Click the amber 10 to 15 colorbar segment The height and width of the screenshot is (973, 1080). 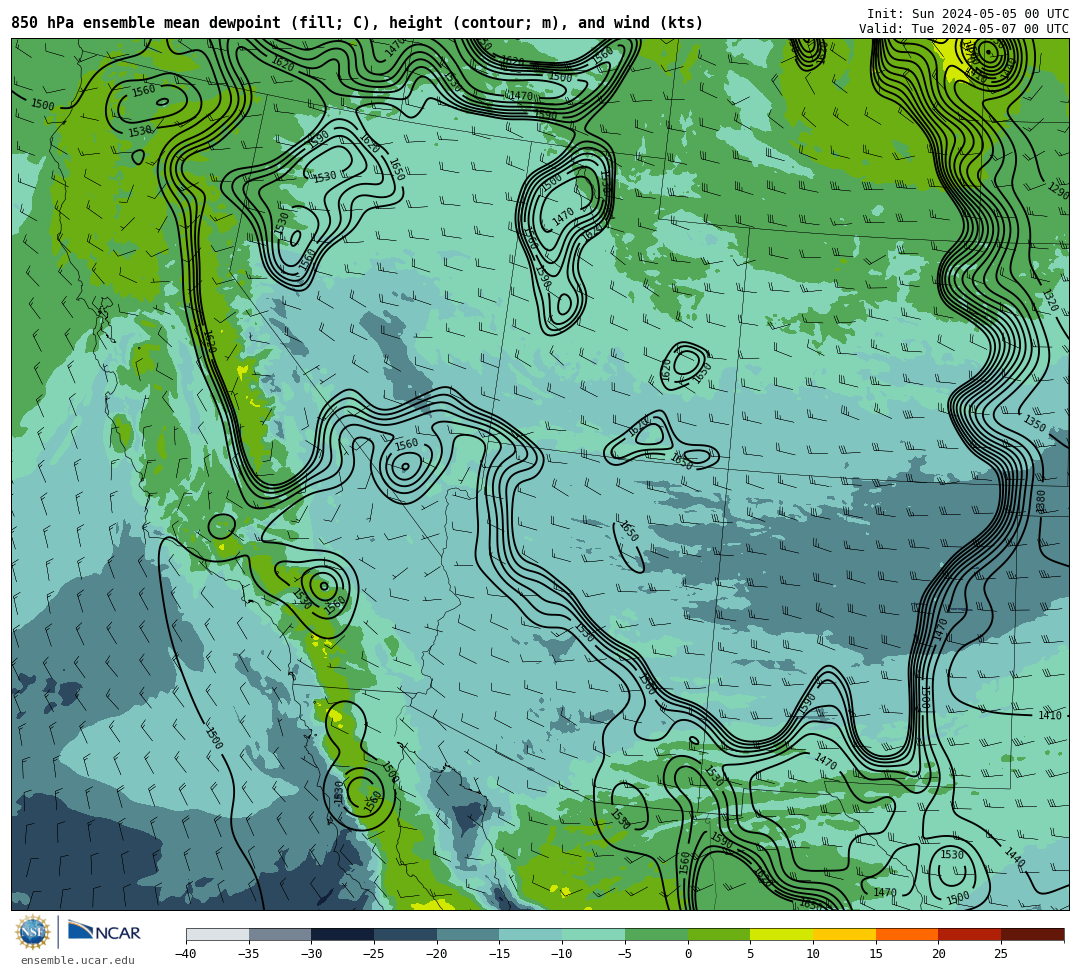coord(844,934)
